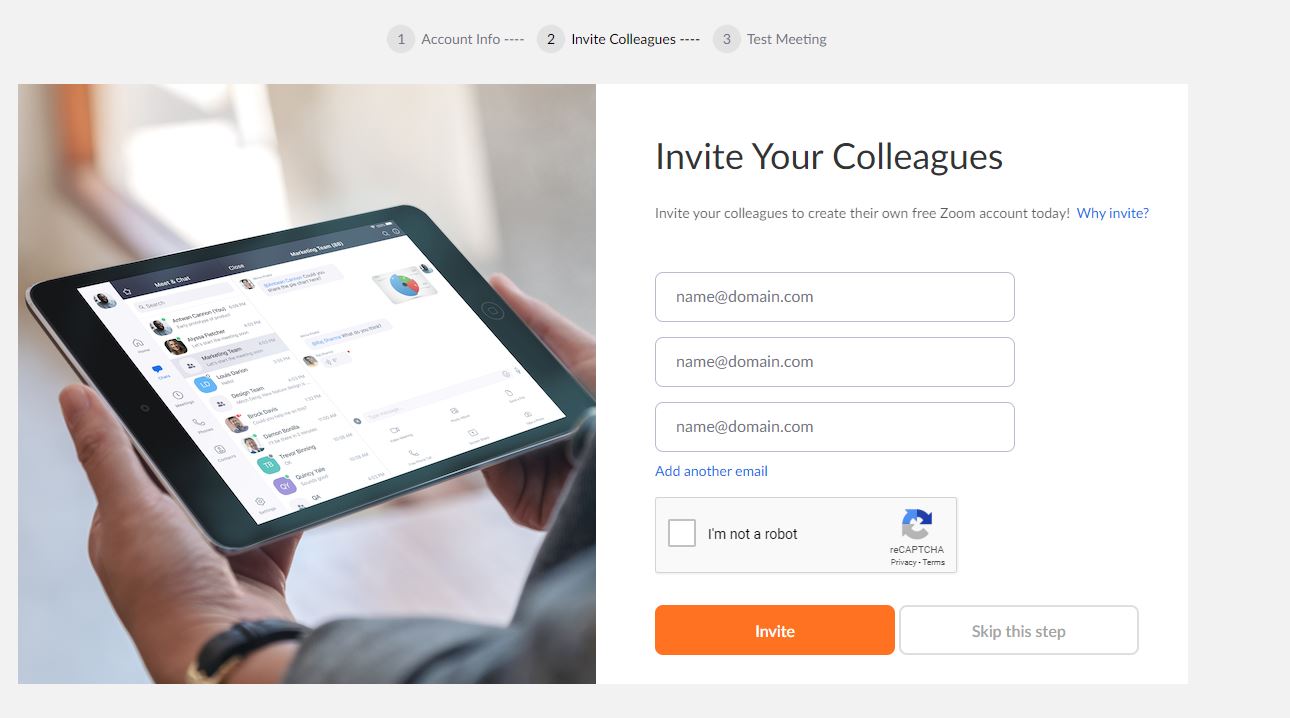
Task: Click the step 2 number circle
Action: (x=550, y=39)
